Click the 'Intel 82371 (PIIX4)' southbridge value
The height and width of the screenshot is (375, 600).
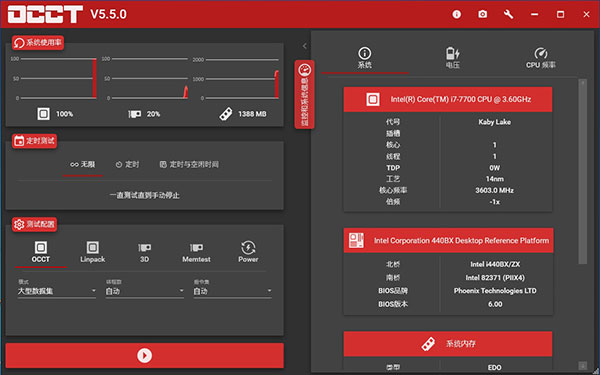point(495,278)
